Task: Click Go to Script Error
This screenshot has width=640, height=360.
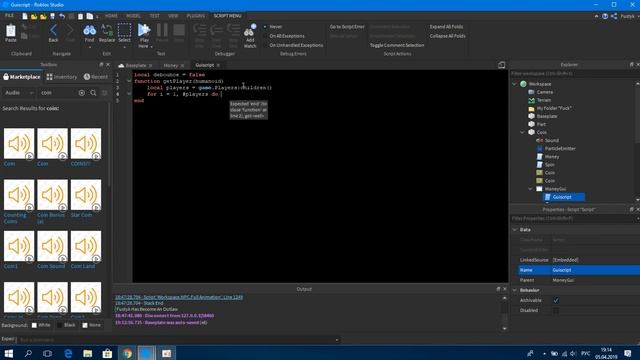Action: (x=347, y=27)
